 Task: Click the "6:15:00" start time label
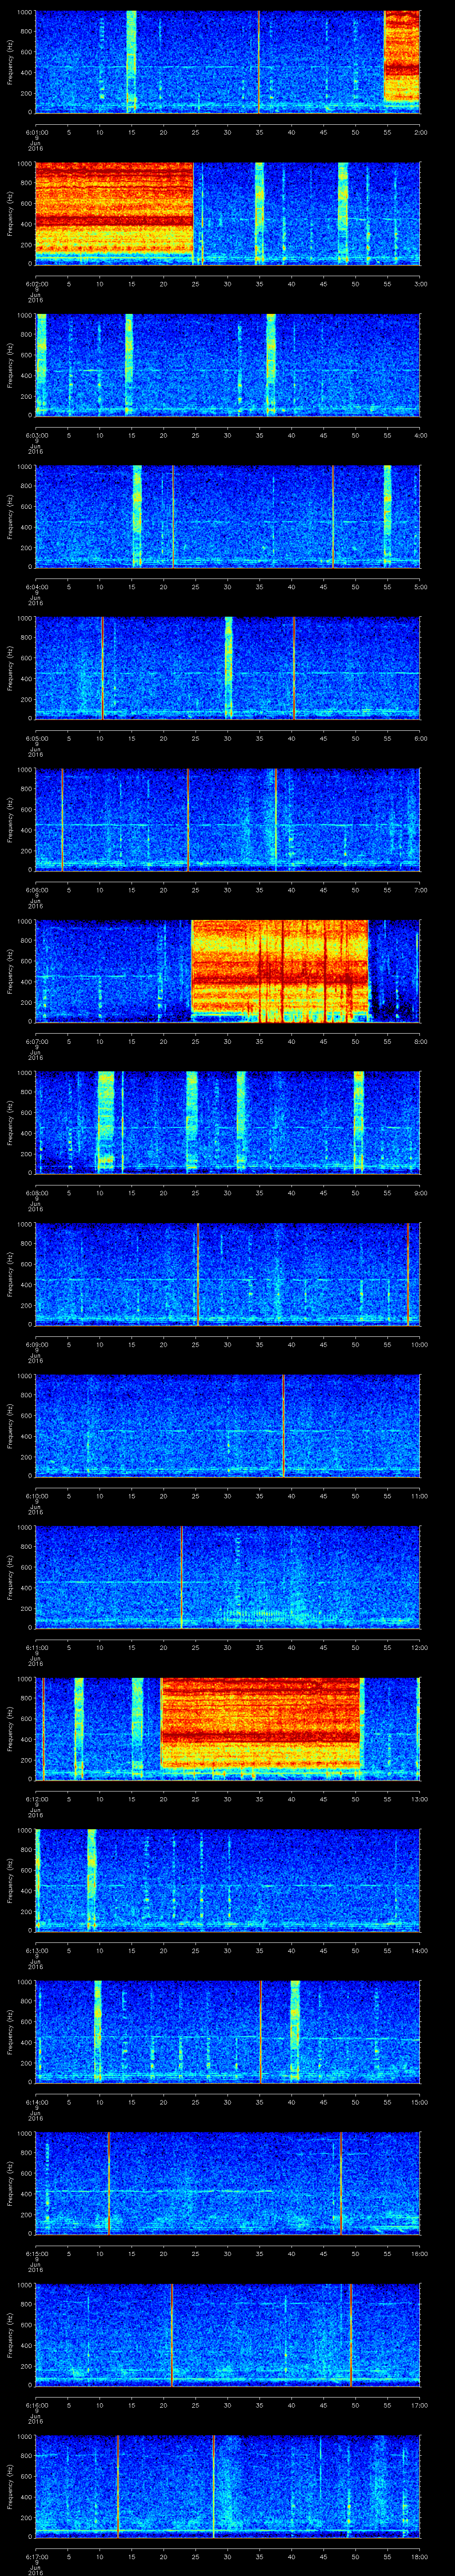[36, 2253]
